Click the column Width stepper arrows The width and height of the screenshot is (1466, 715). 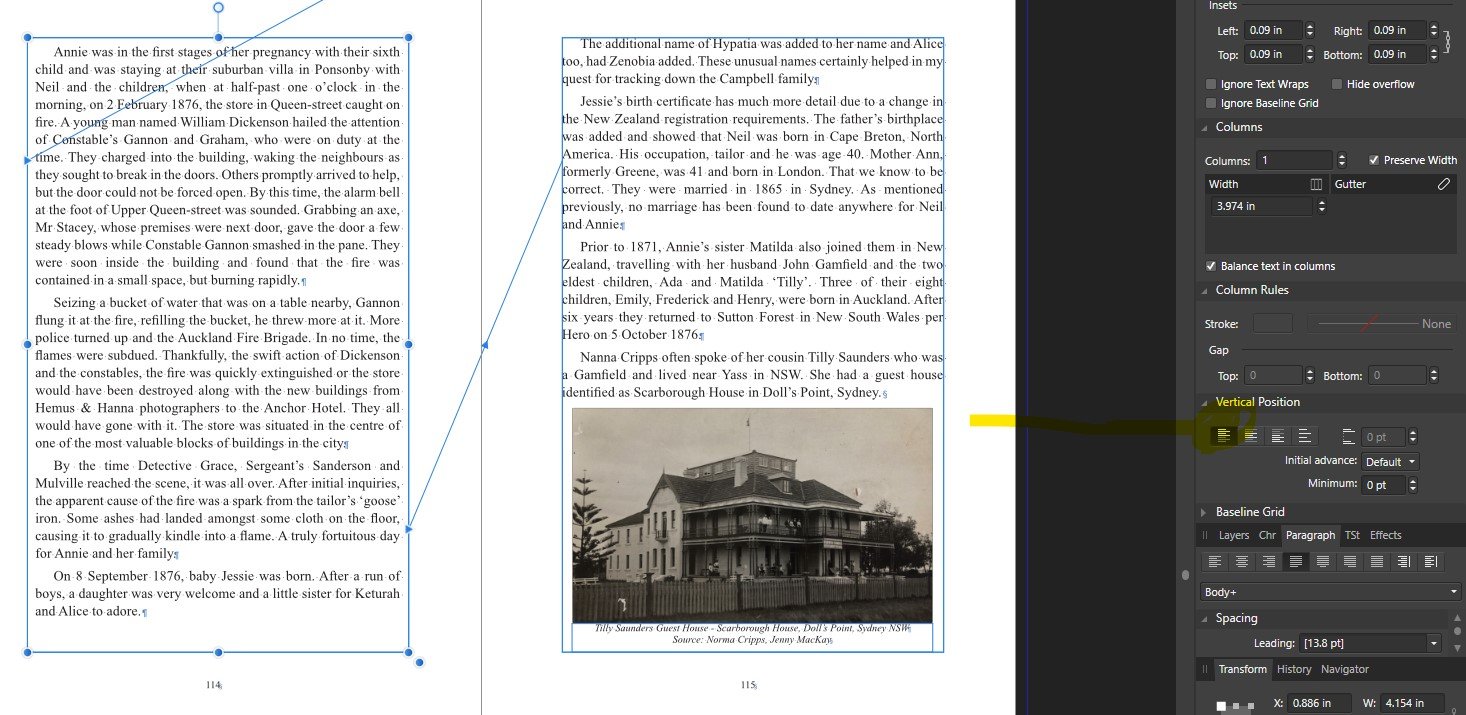[x=1322, y=206]
